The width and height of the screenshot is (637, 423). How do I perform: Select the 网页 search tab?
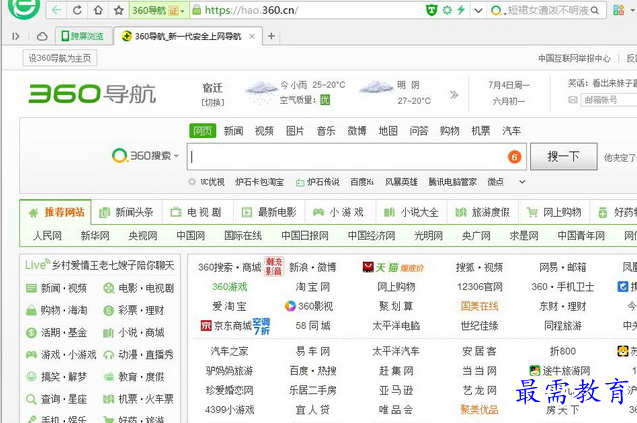202,131
